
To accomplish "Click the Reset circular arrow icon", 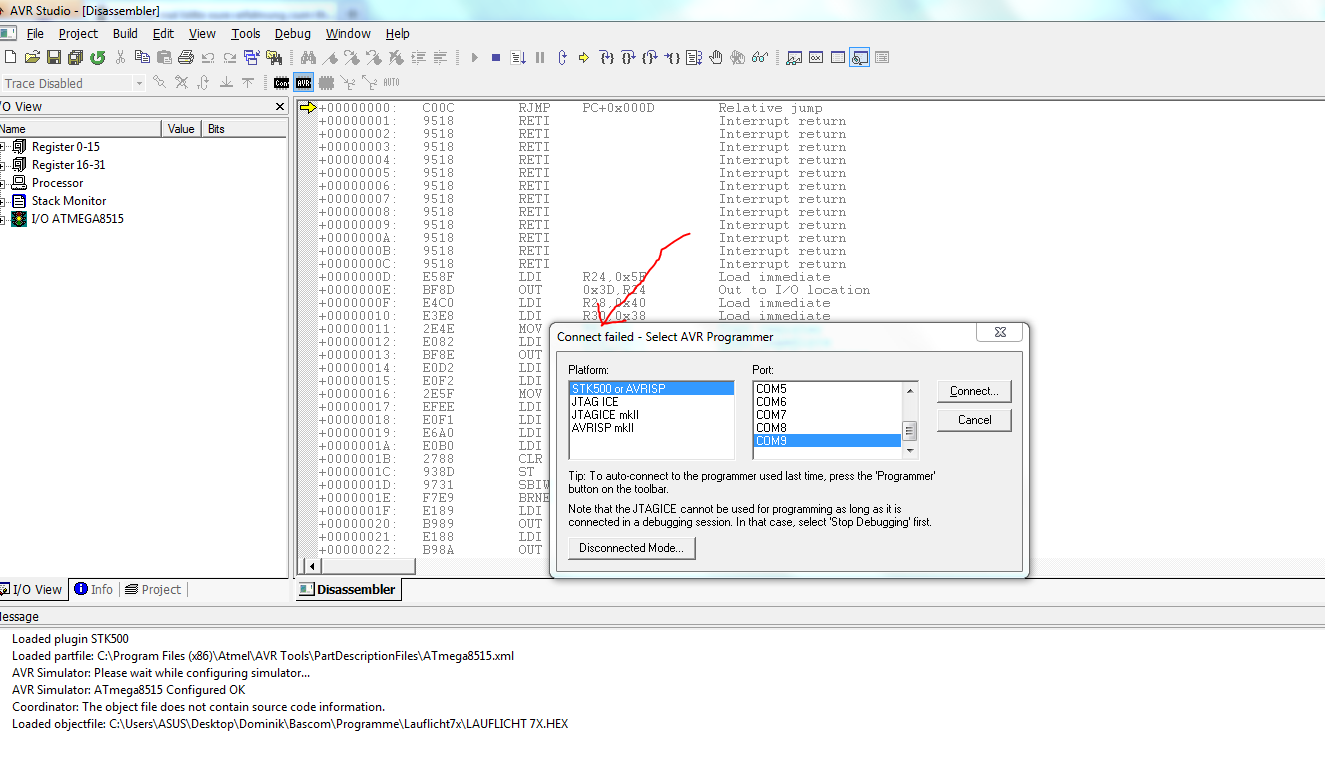I will tap(562, 57).
